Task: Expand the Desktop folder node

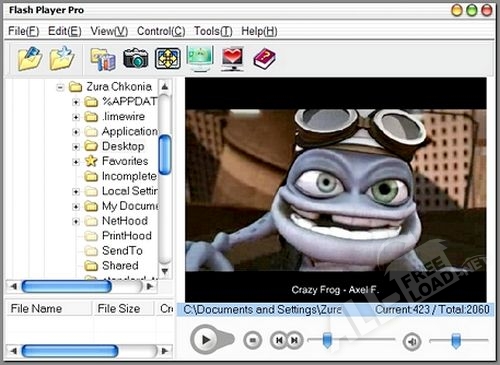Action: [76, 146]
